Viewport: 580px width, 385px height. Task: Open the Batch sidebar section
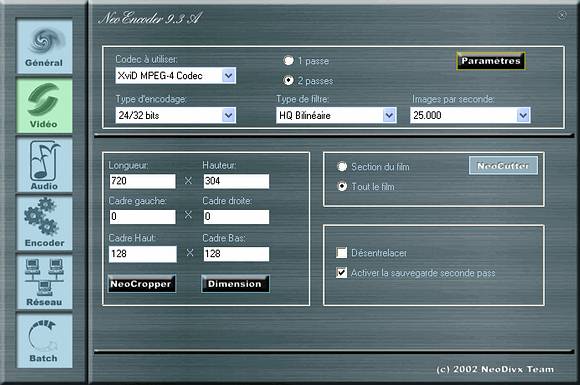tap(44, 341)
